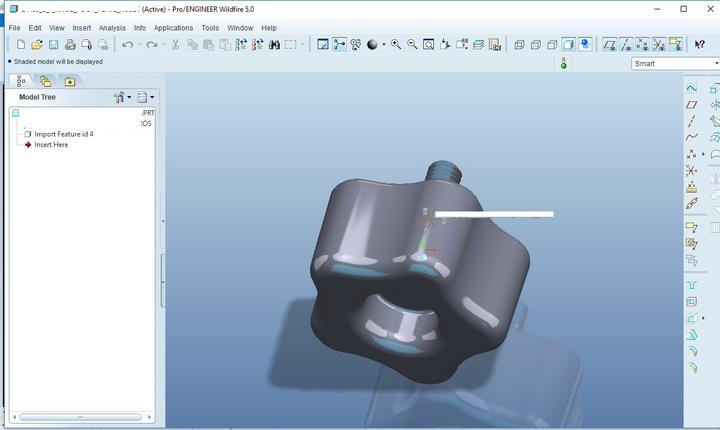Click the Zoom In magnifier icon

coord(396,45)
